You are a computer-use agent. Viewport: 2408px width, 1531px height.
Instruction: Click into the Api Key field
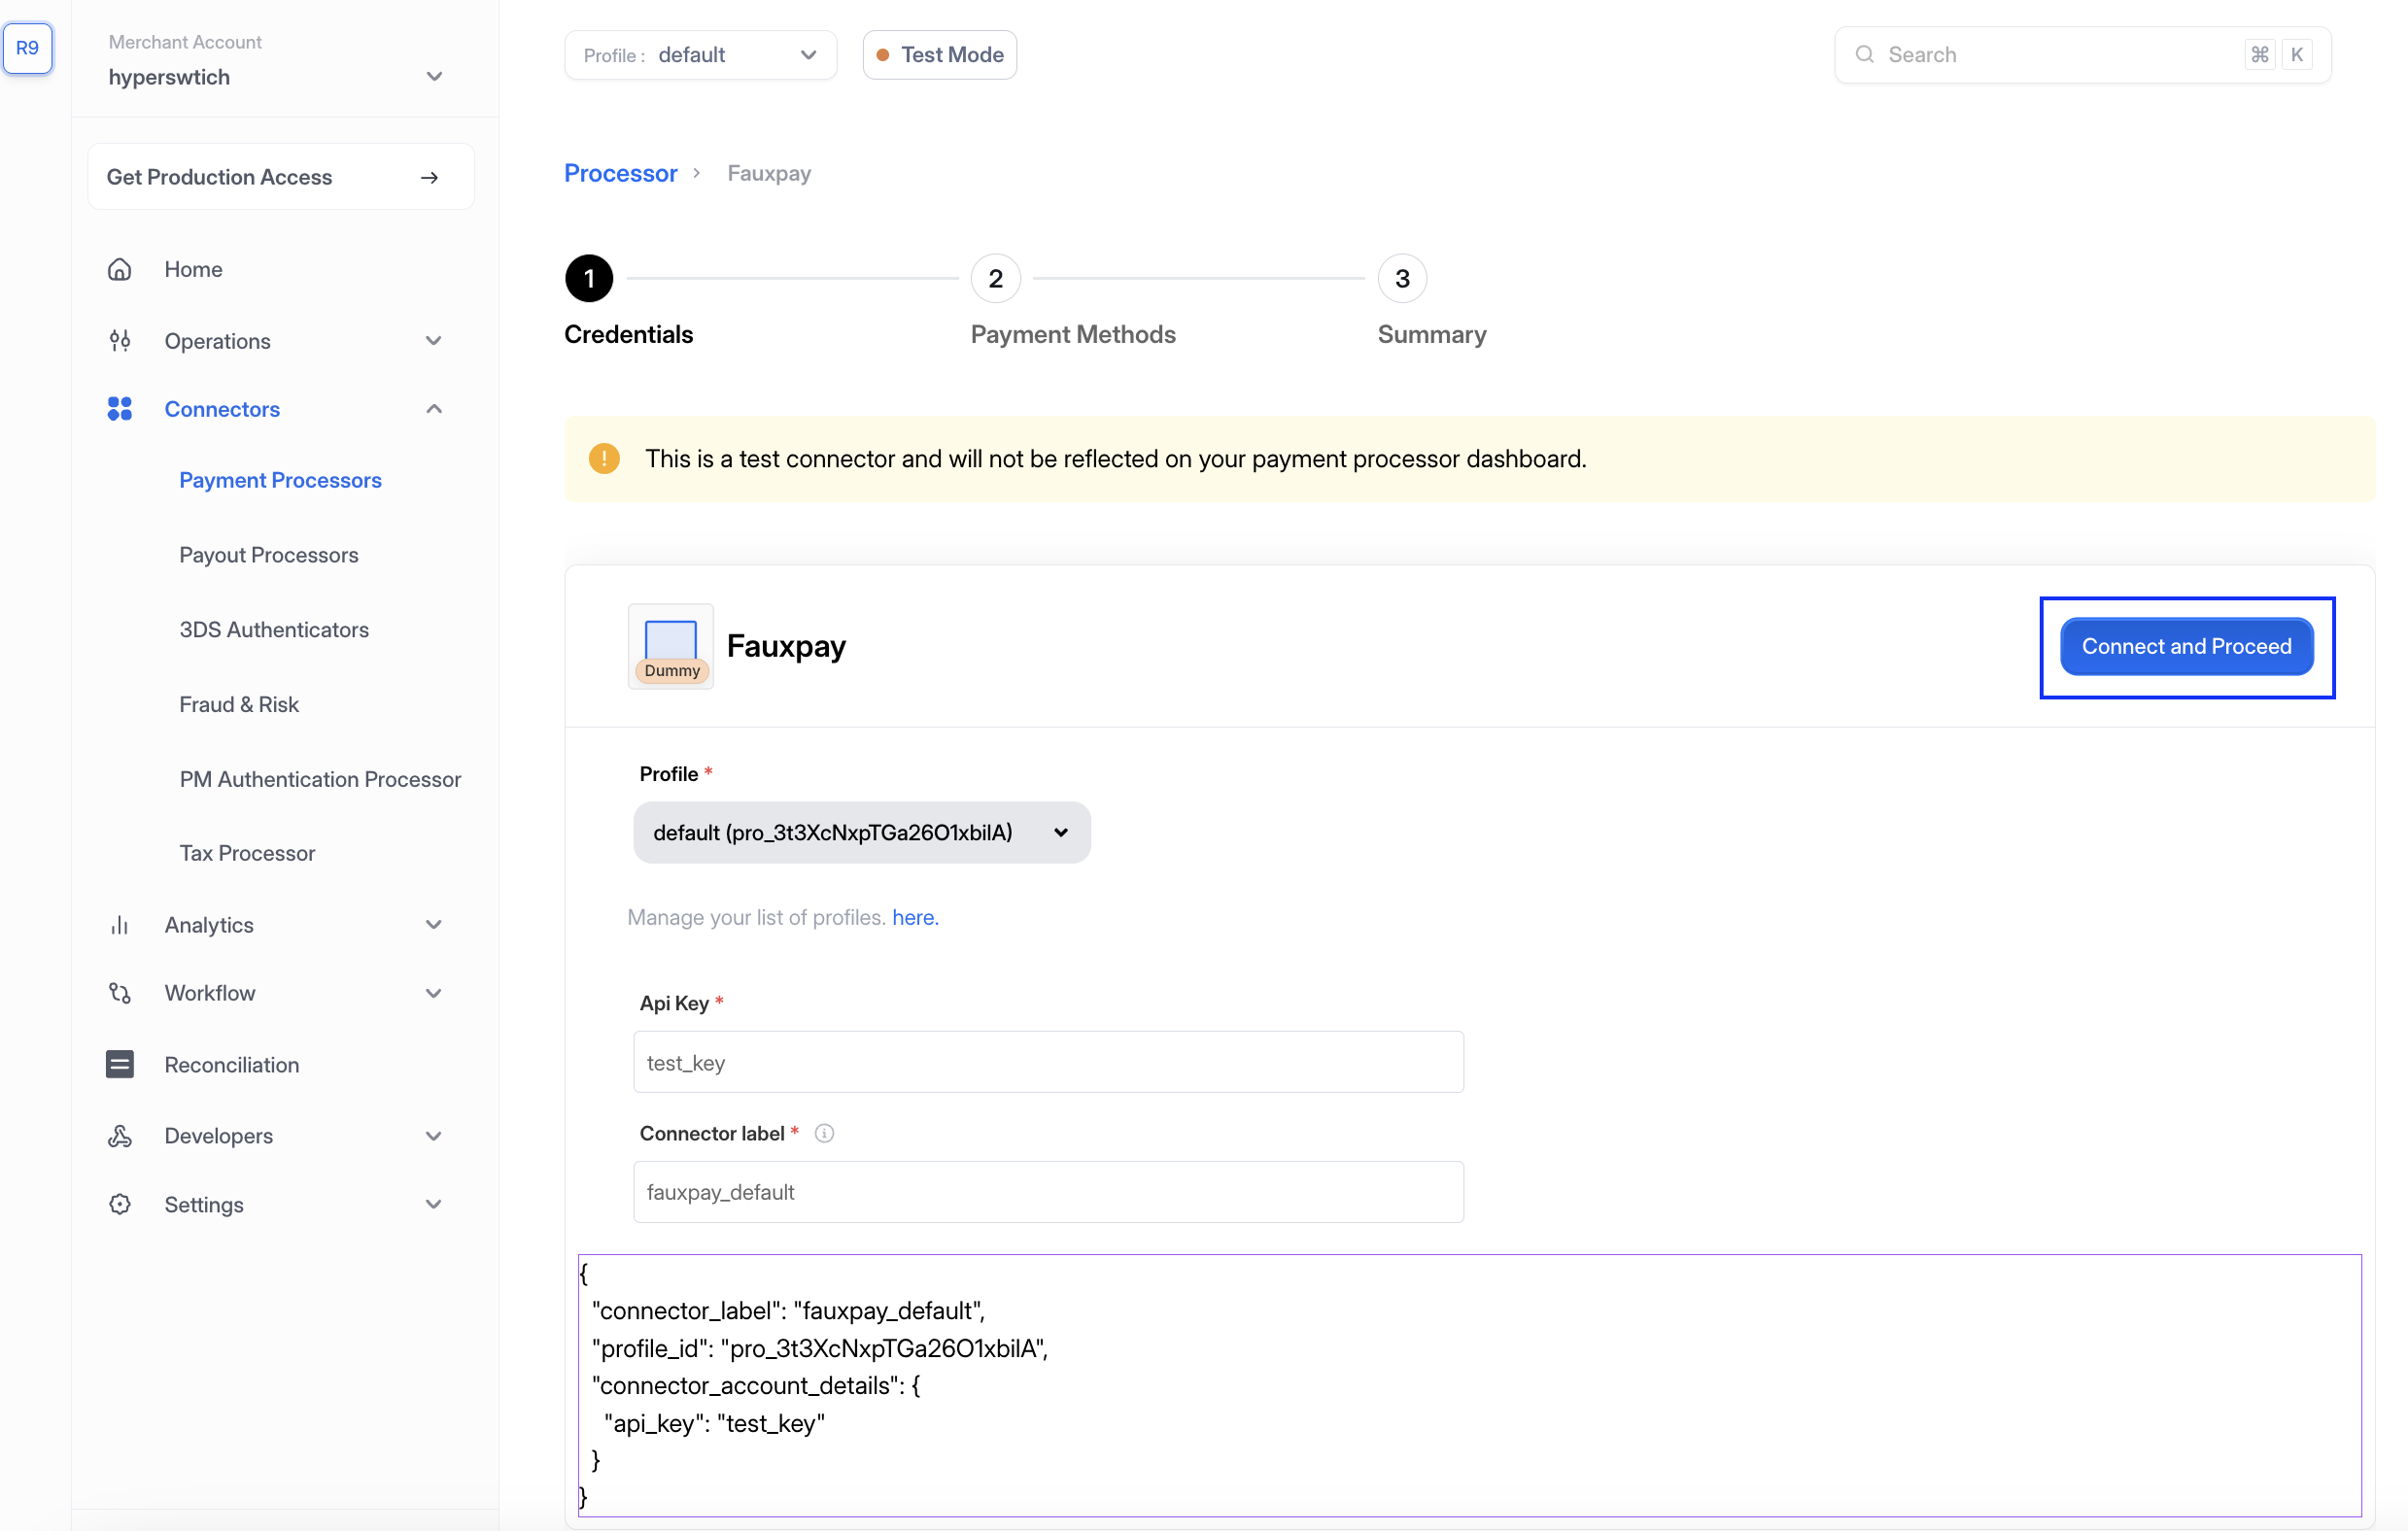tap(1047, 1062)
